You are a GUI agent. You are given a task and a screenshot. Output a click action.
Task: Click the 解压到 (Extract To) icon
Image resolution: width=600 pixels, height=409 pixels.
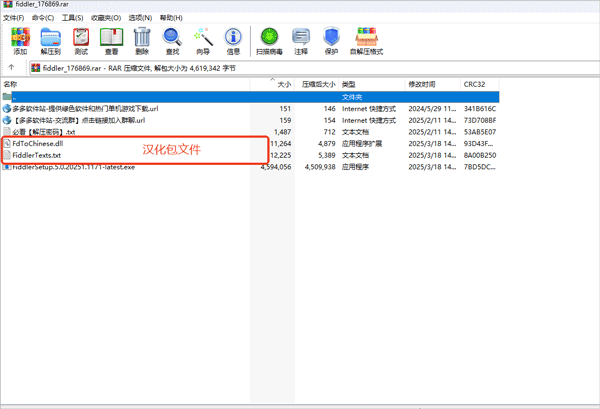50,40
